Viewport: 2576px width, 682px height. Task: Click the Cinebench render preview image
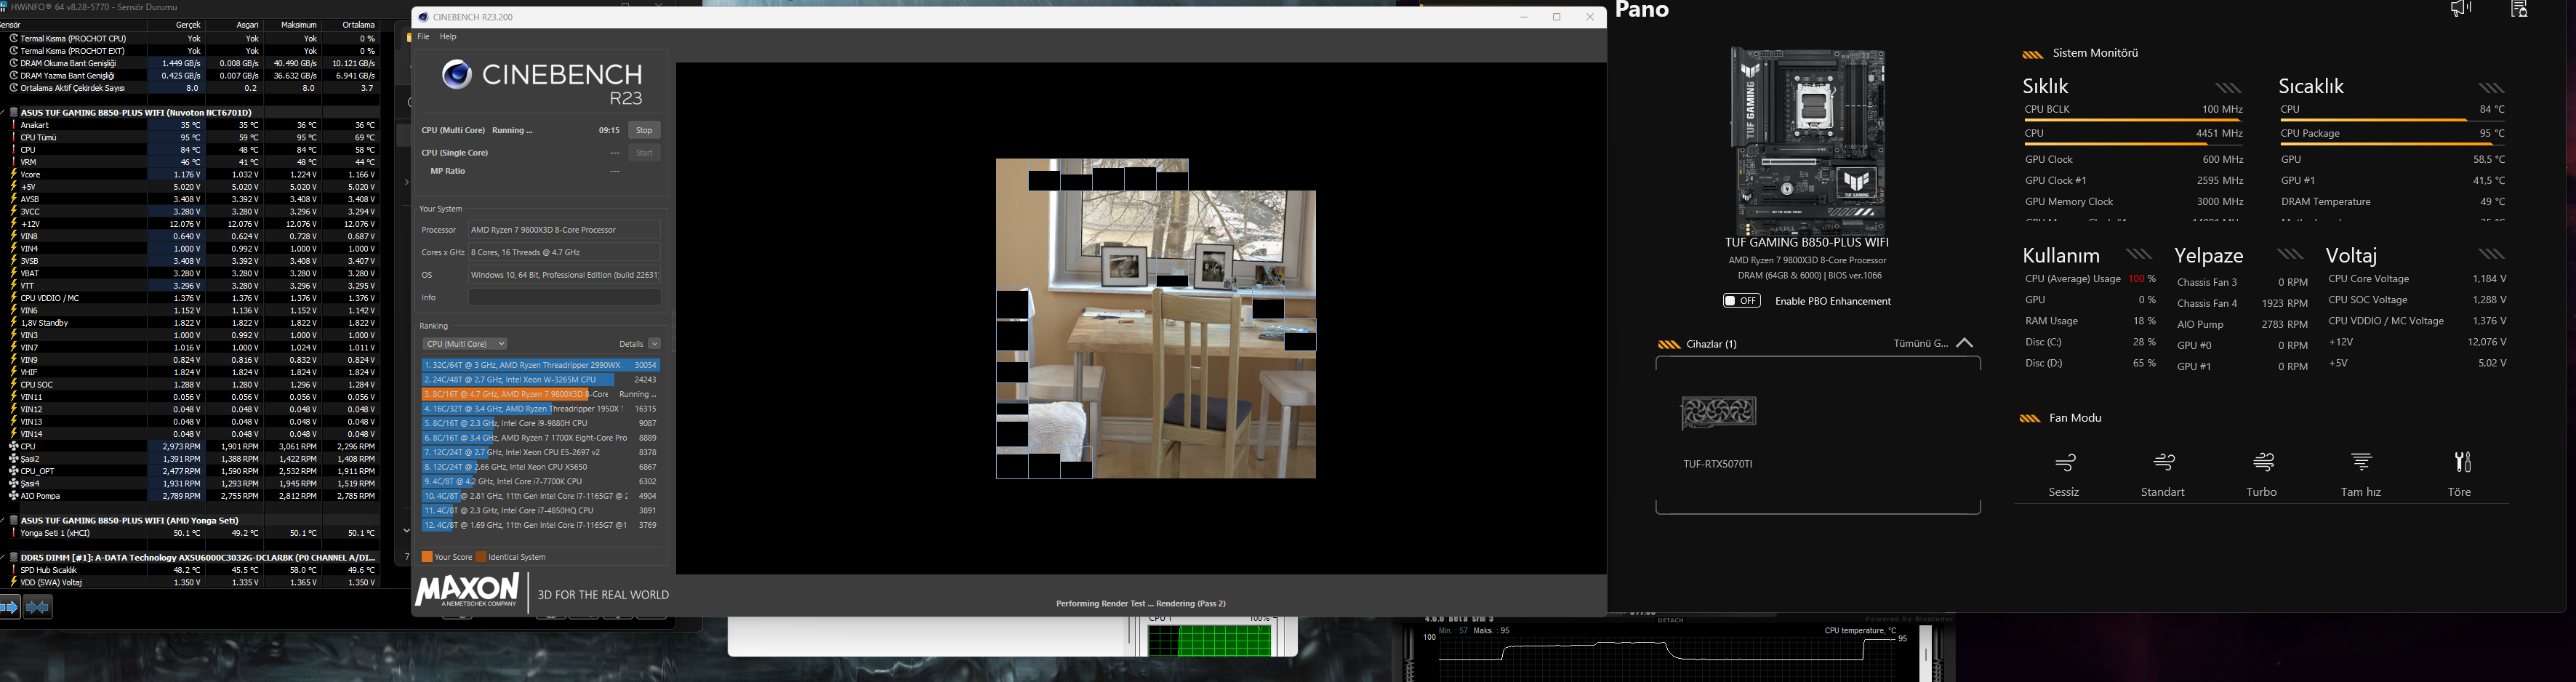(x=1155, y=319)
